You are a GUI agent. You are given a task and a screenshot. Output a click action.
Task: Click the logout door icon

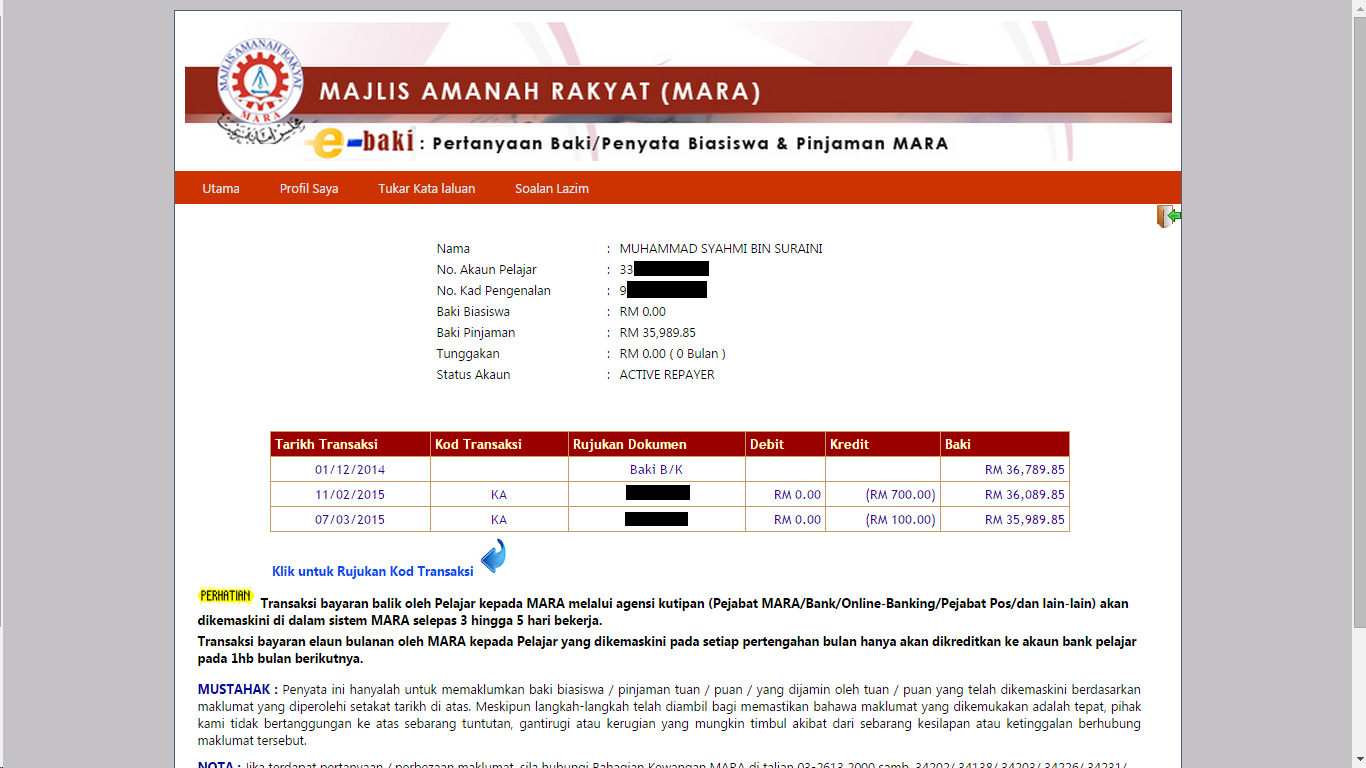(x=1169, y=216)
